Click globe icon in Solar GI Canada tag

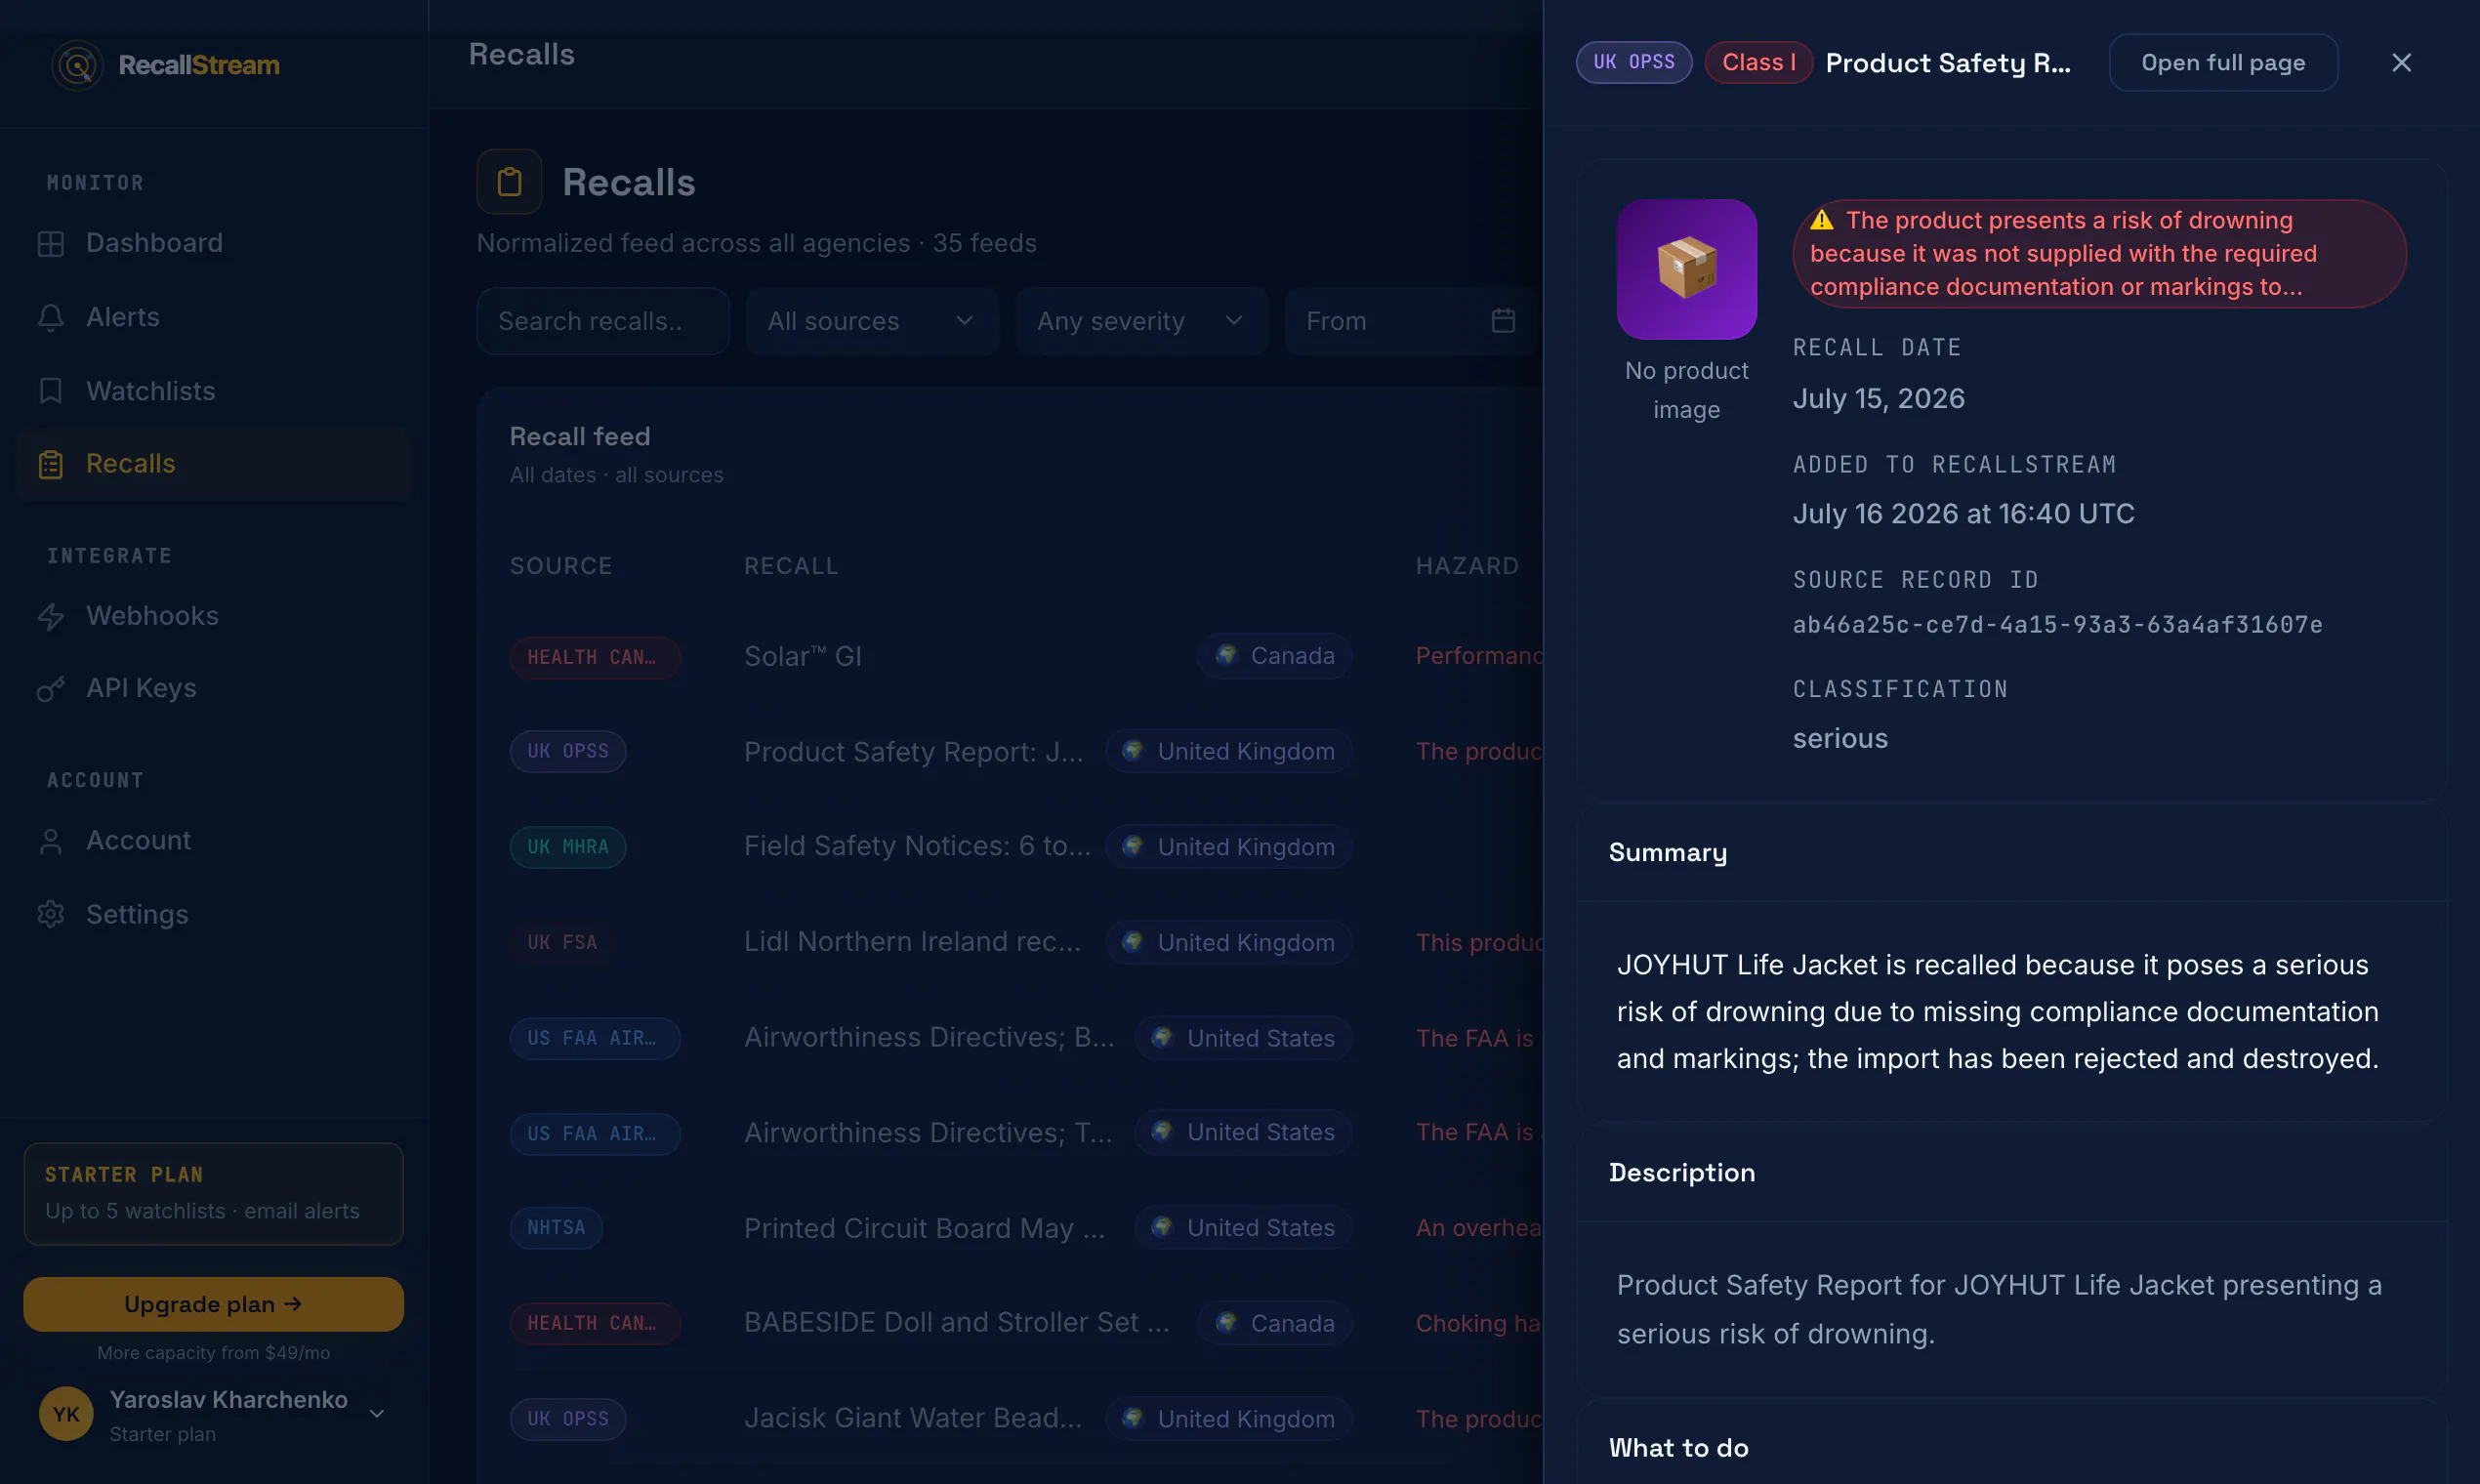pos(1227,655)
